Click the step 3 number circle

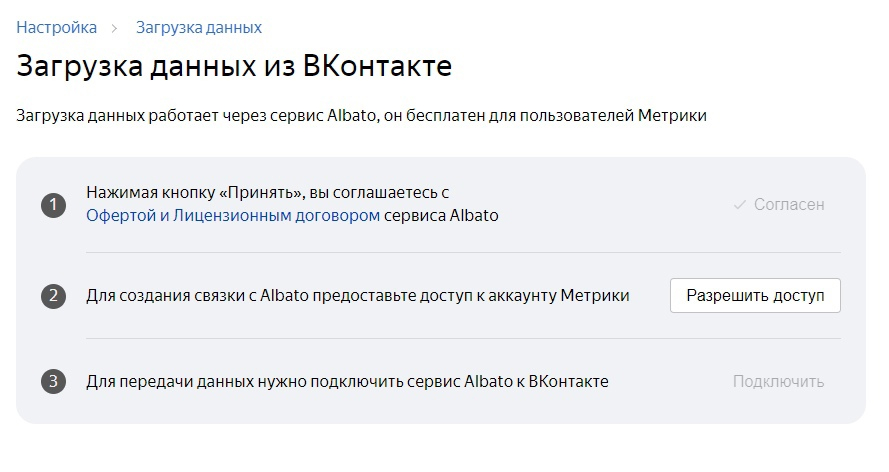(x=53, y=381)
